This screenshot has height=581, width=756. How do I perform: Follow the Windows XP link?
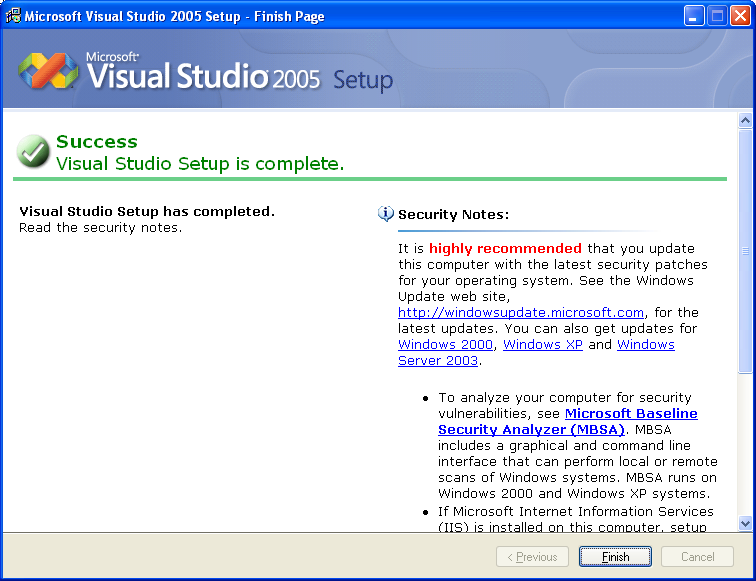coord(543,345)
